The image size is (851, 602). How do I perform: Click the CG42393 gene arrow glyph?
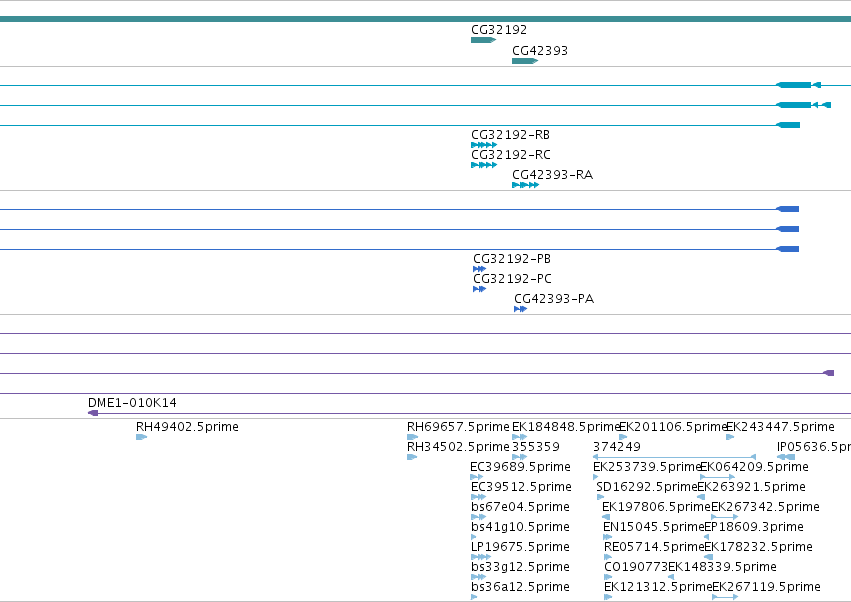(525, 61)
